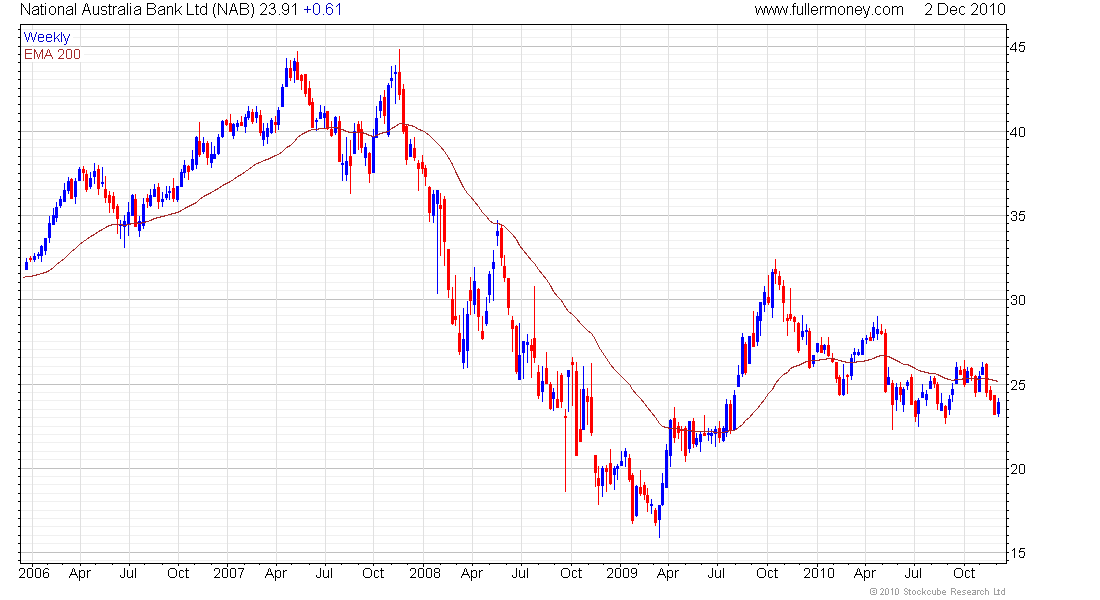Image resolution: width=1100 pixels, height=600 pixels.
Task: Select the 23.91 last price value
Action: tap(279, 10)
